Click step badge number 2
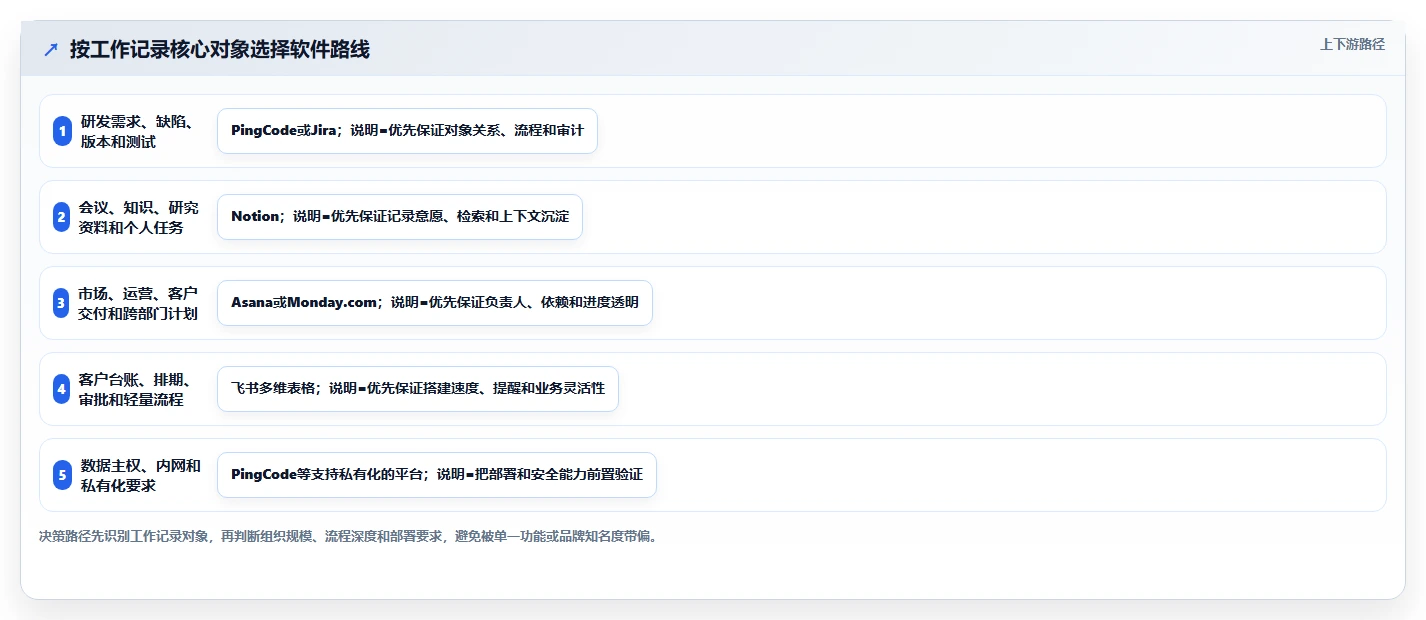Viewport: 1426px width, 620px height. (62, 217)
